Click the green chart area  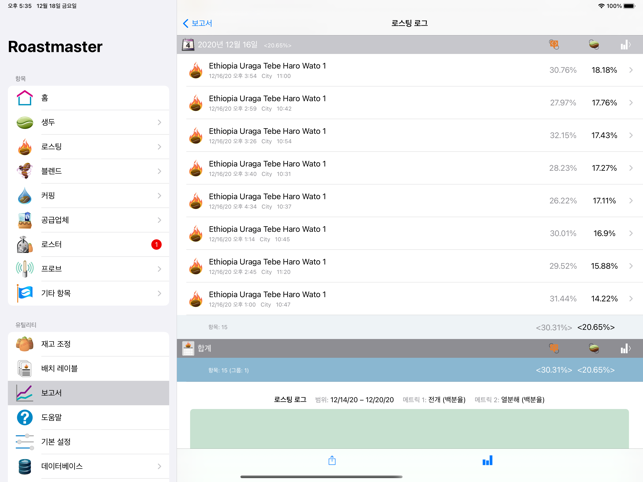tap(409, 429)
